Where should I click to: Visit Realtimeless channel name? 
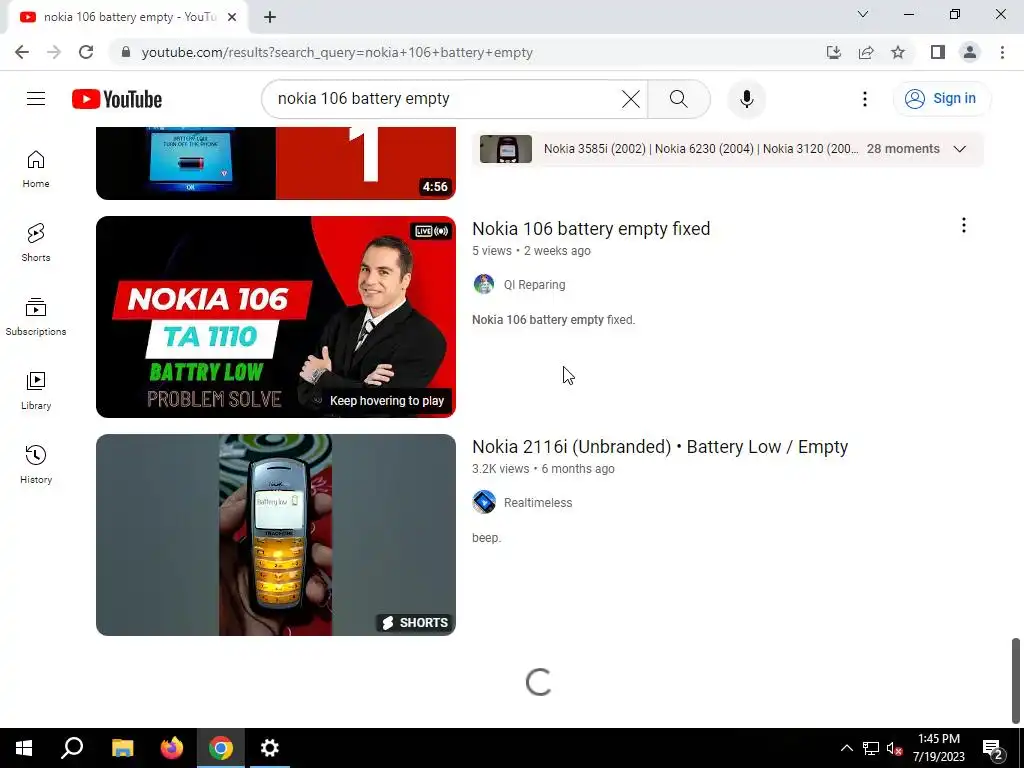(537, 503)
